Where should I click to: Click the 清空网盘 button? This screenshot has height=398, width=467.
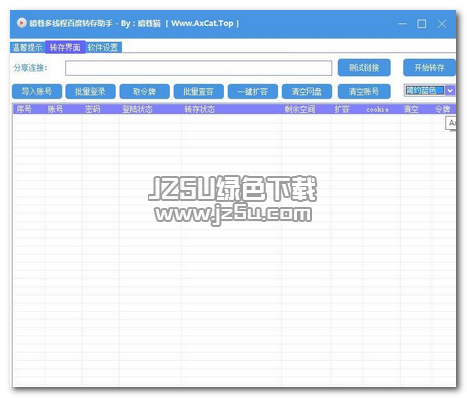(x=307, y=91)
